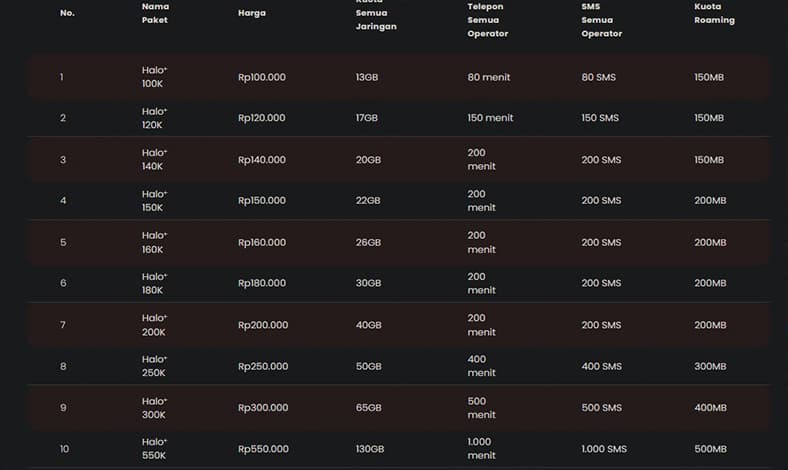Click the price 'Rp150.000'

click(262, 201)
